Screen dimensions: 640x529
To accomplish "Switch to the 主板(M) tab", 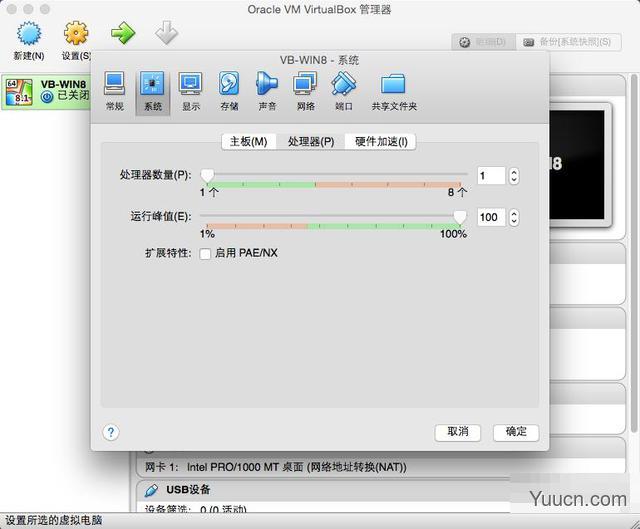I will (x=249, y=142).
